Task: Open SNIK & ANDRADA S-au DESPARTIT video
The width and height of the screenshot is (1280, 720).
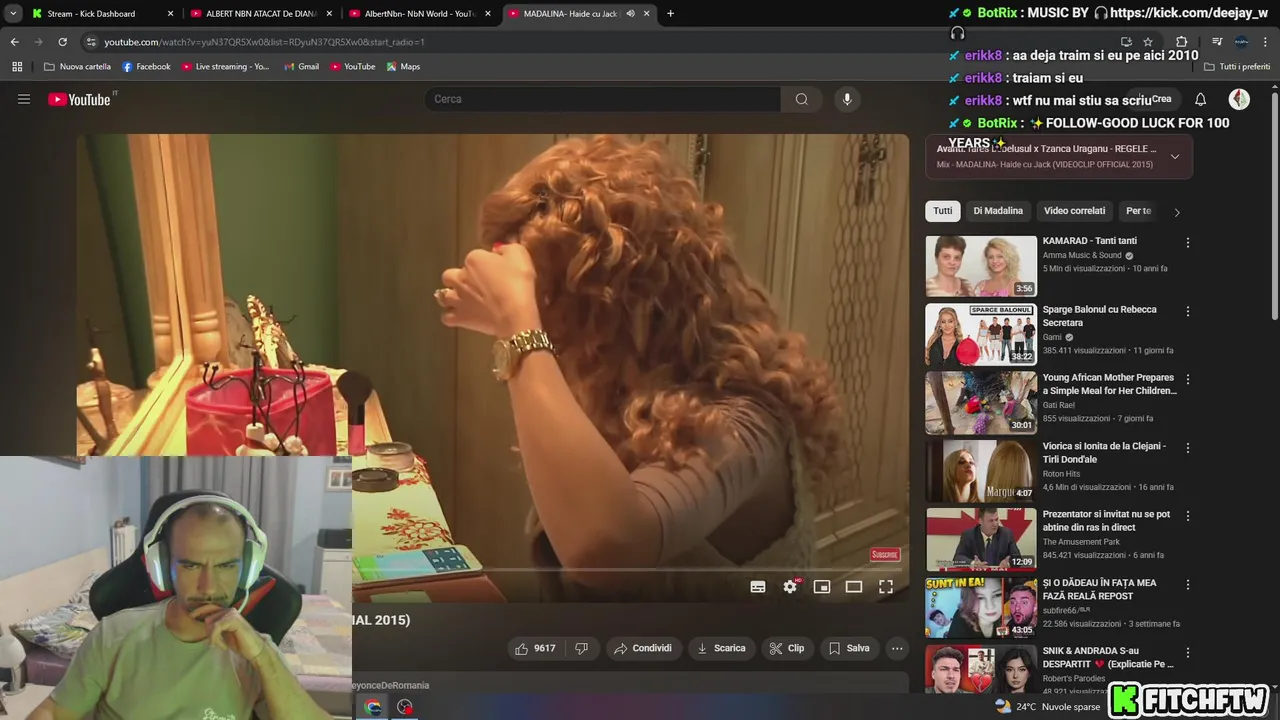Action: pyautogui.click(x=981, y=669)
